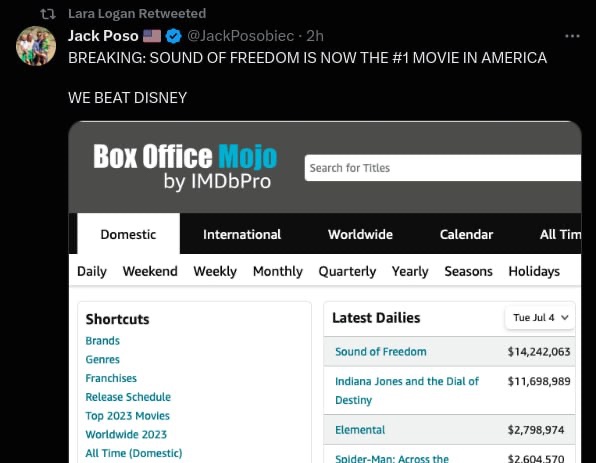Open the three-dots more options menu

(572, 36)
